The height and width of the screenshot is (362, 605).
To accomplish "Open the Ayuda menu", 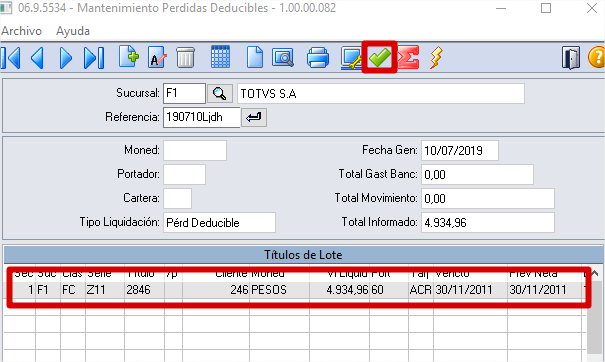I will [73, 31].
